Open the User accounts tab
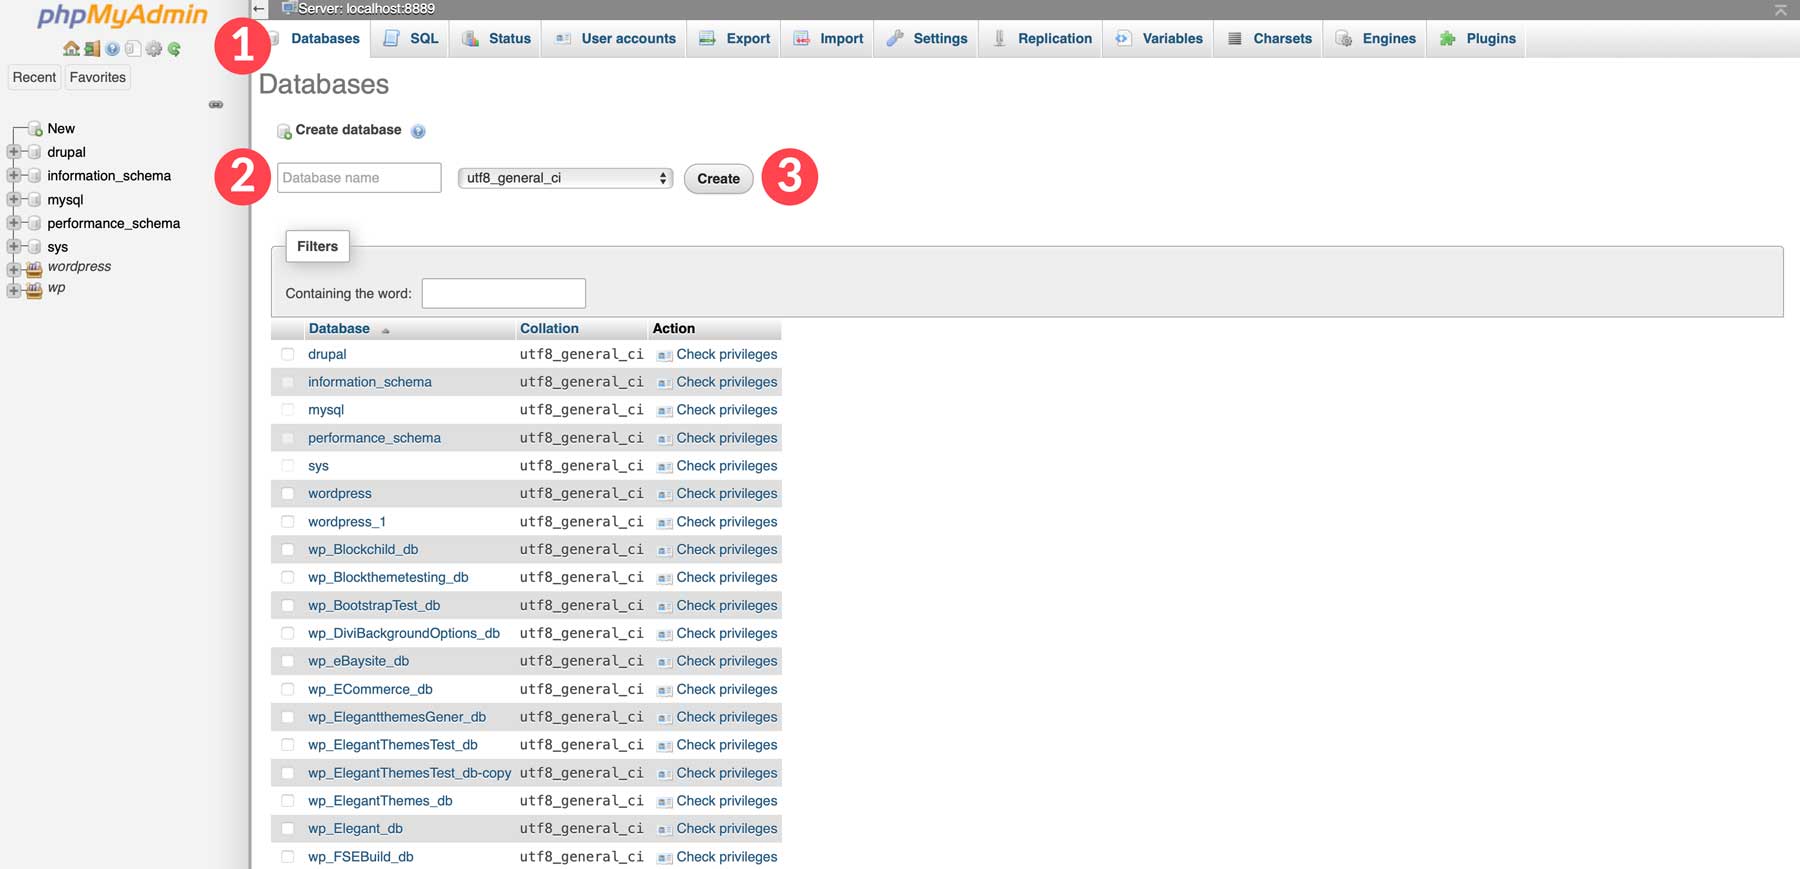 point(615,39)
